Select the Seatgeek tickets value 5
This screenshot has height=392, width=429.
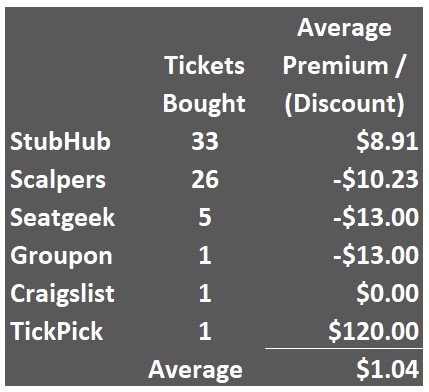205,217
